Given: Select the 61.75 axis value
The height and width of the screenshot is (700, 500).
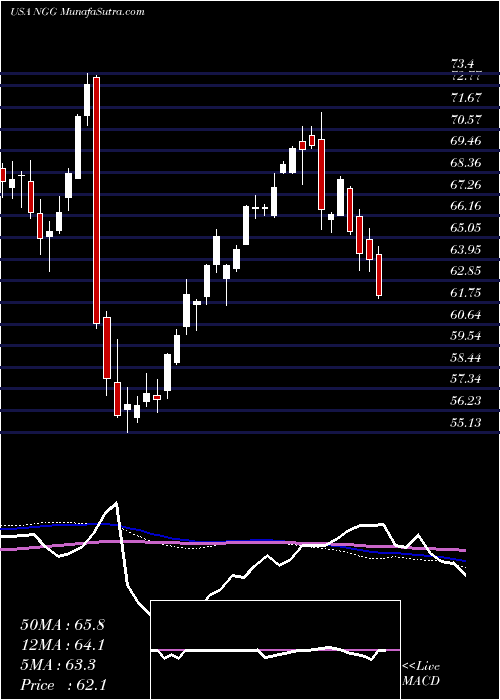Looking at the screenshot, I should point(467,293).
